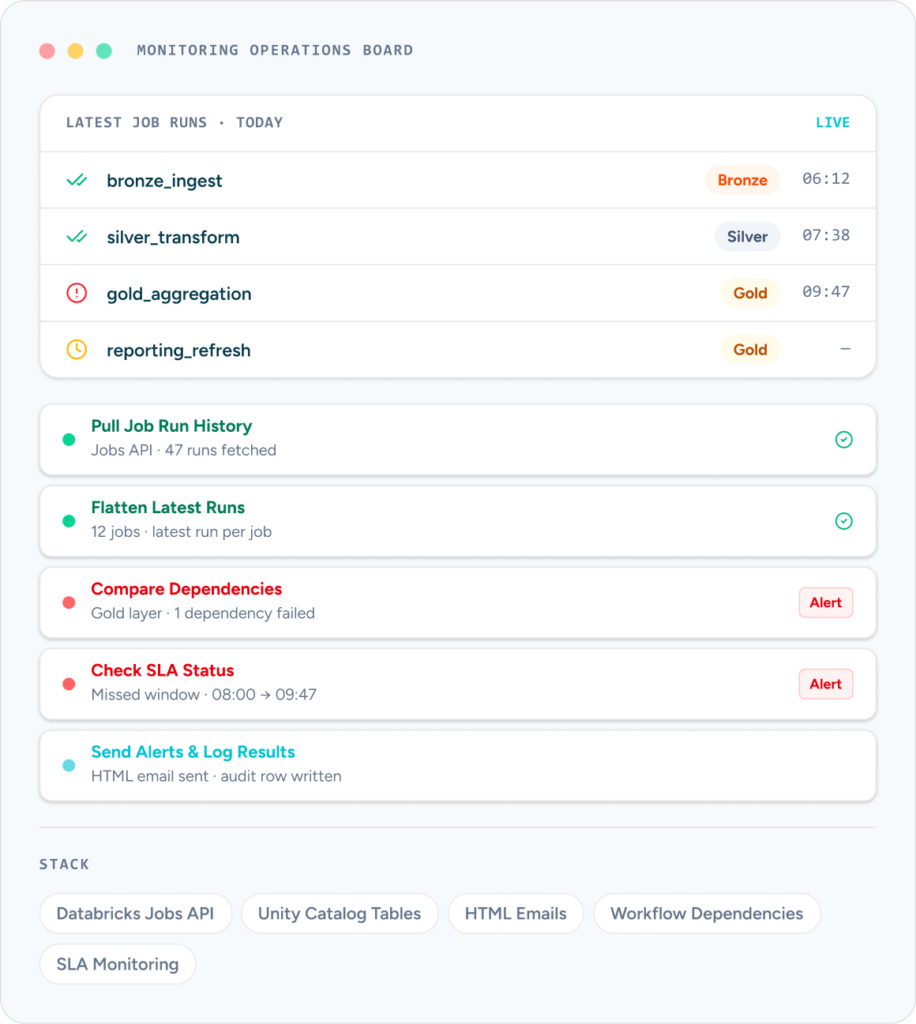This screenshot has height=1024, width=916.
Task: Click the double-check icon beside bronze_ingest
Action: pyautogui.click(x=77, y=180)
